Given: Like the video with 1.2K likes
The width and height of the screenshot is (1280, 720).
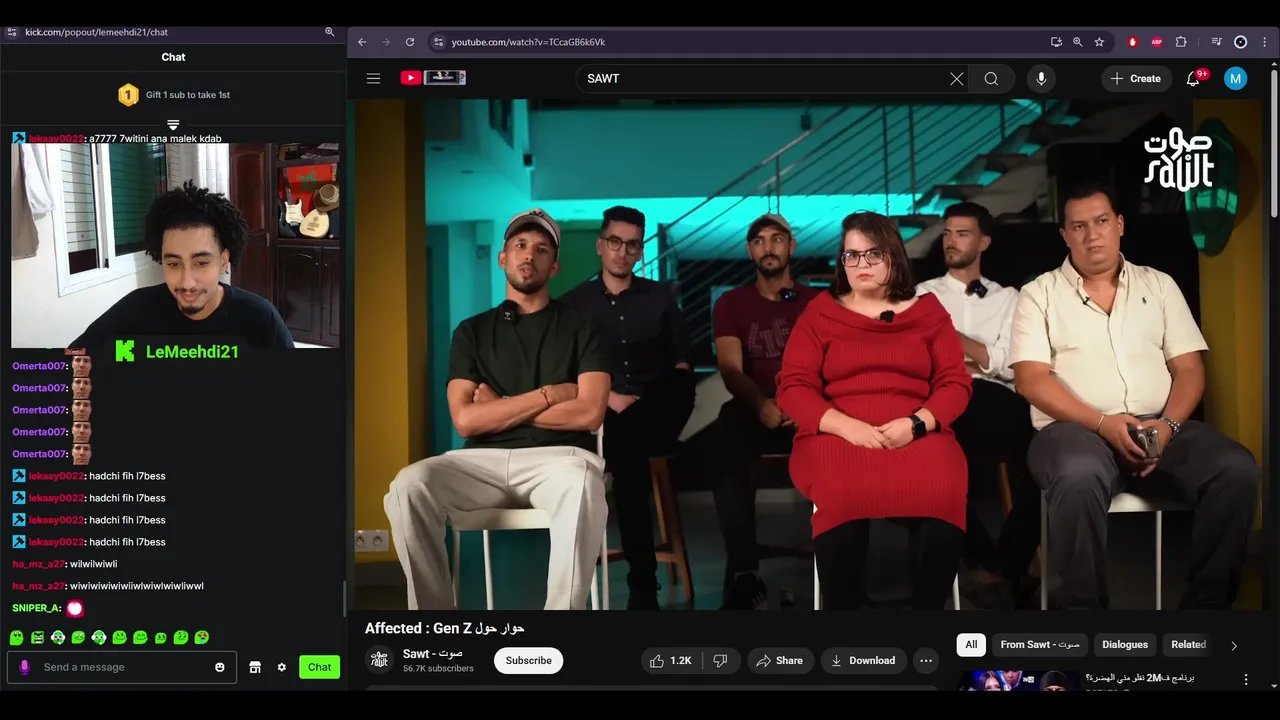Looking at the screenshot, I should click(670, 661).
